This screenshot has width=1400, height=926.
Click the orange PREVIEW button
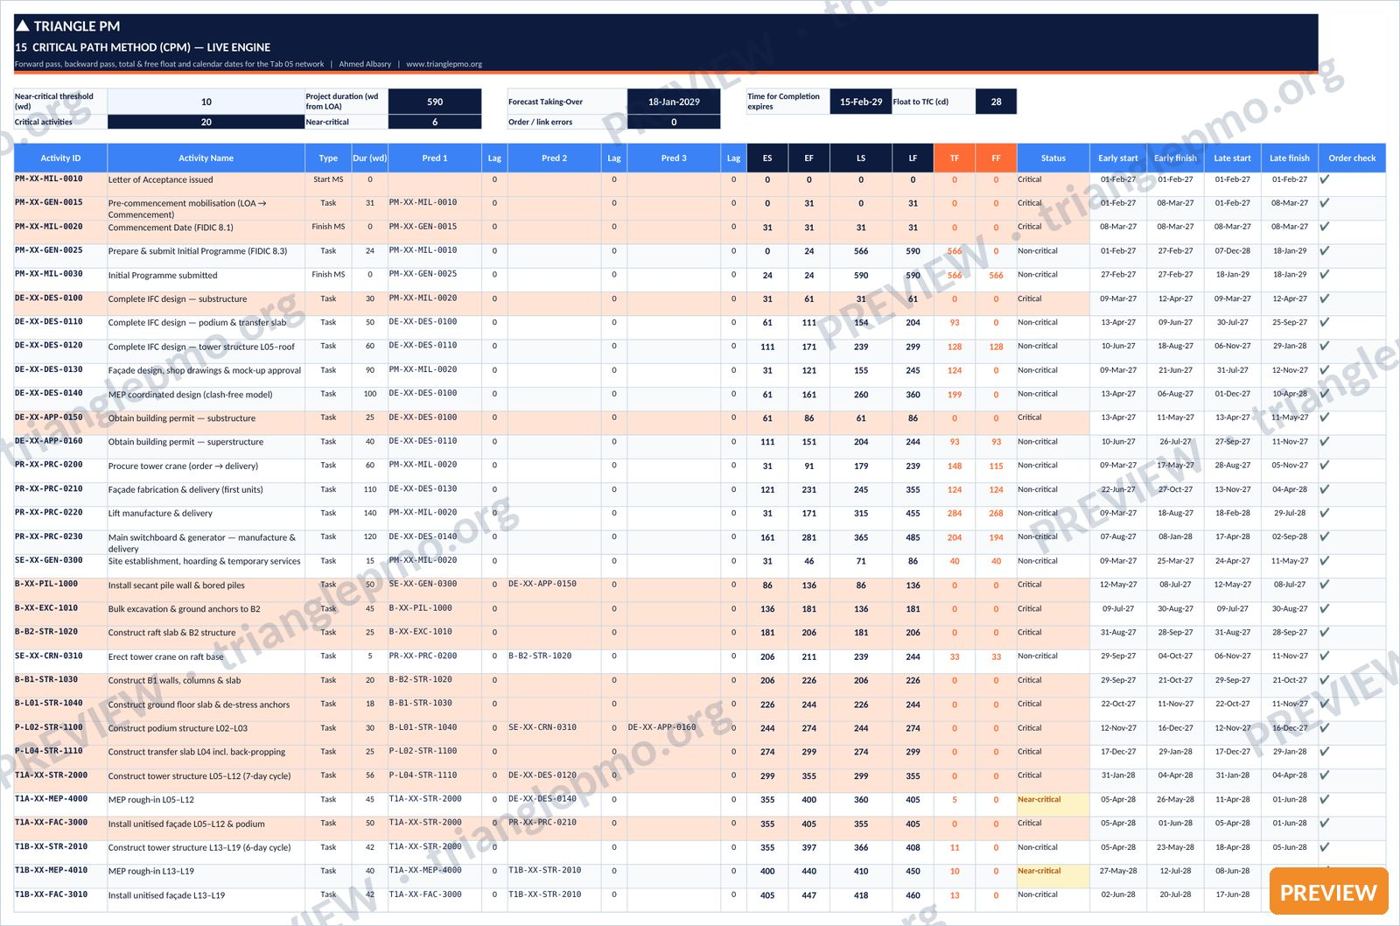pyautogui.click(x=1328, y=892)
